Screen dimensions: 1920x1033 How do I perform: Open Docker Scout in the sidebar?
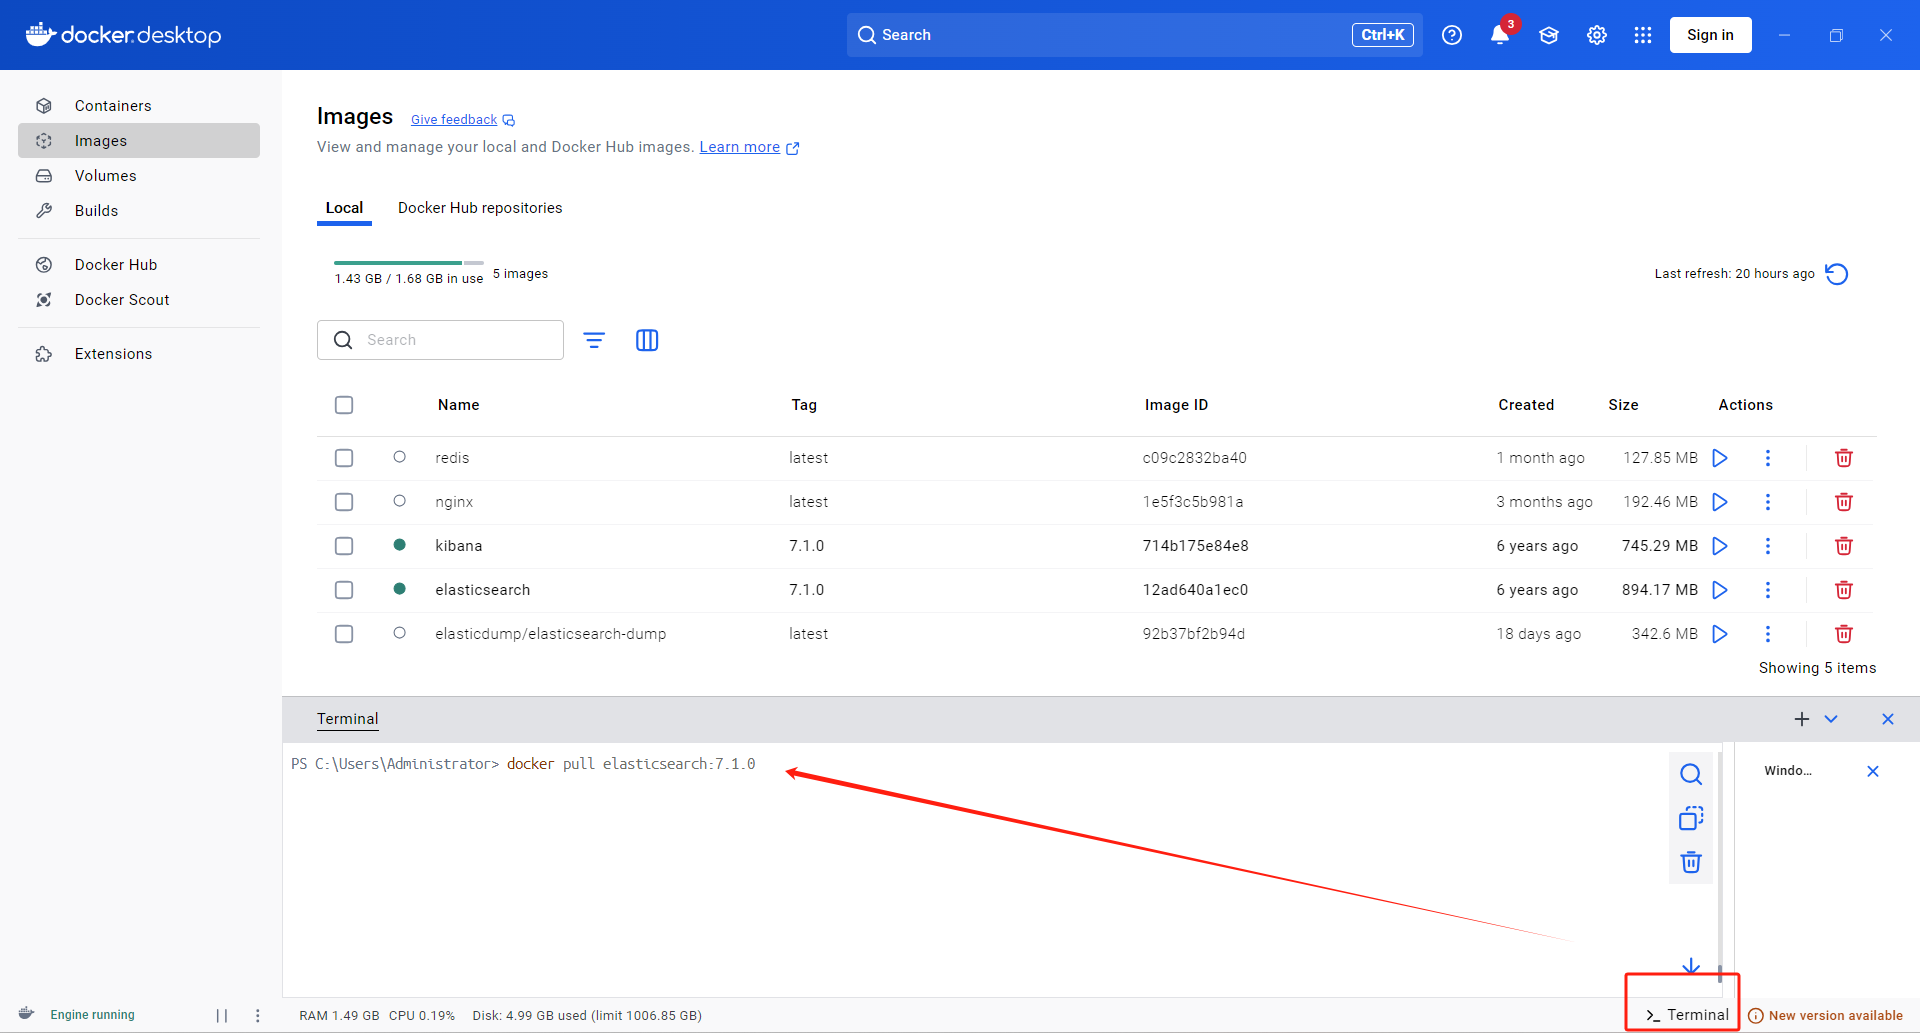coord(139,300)
